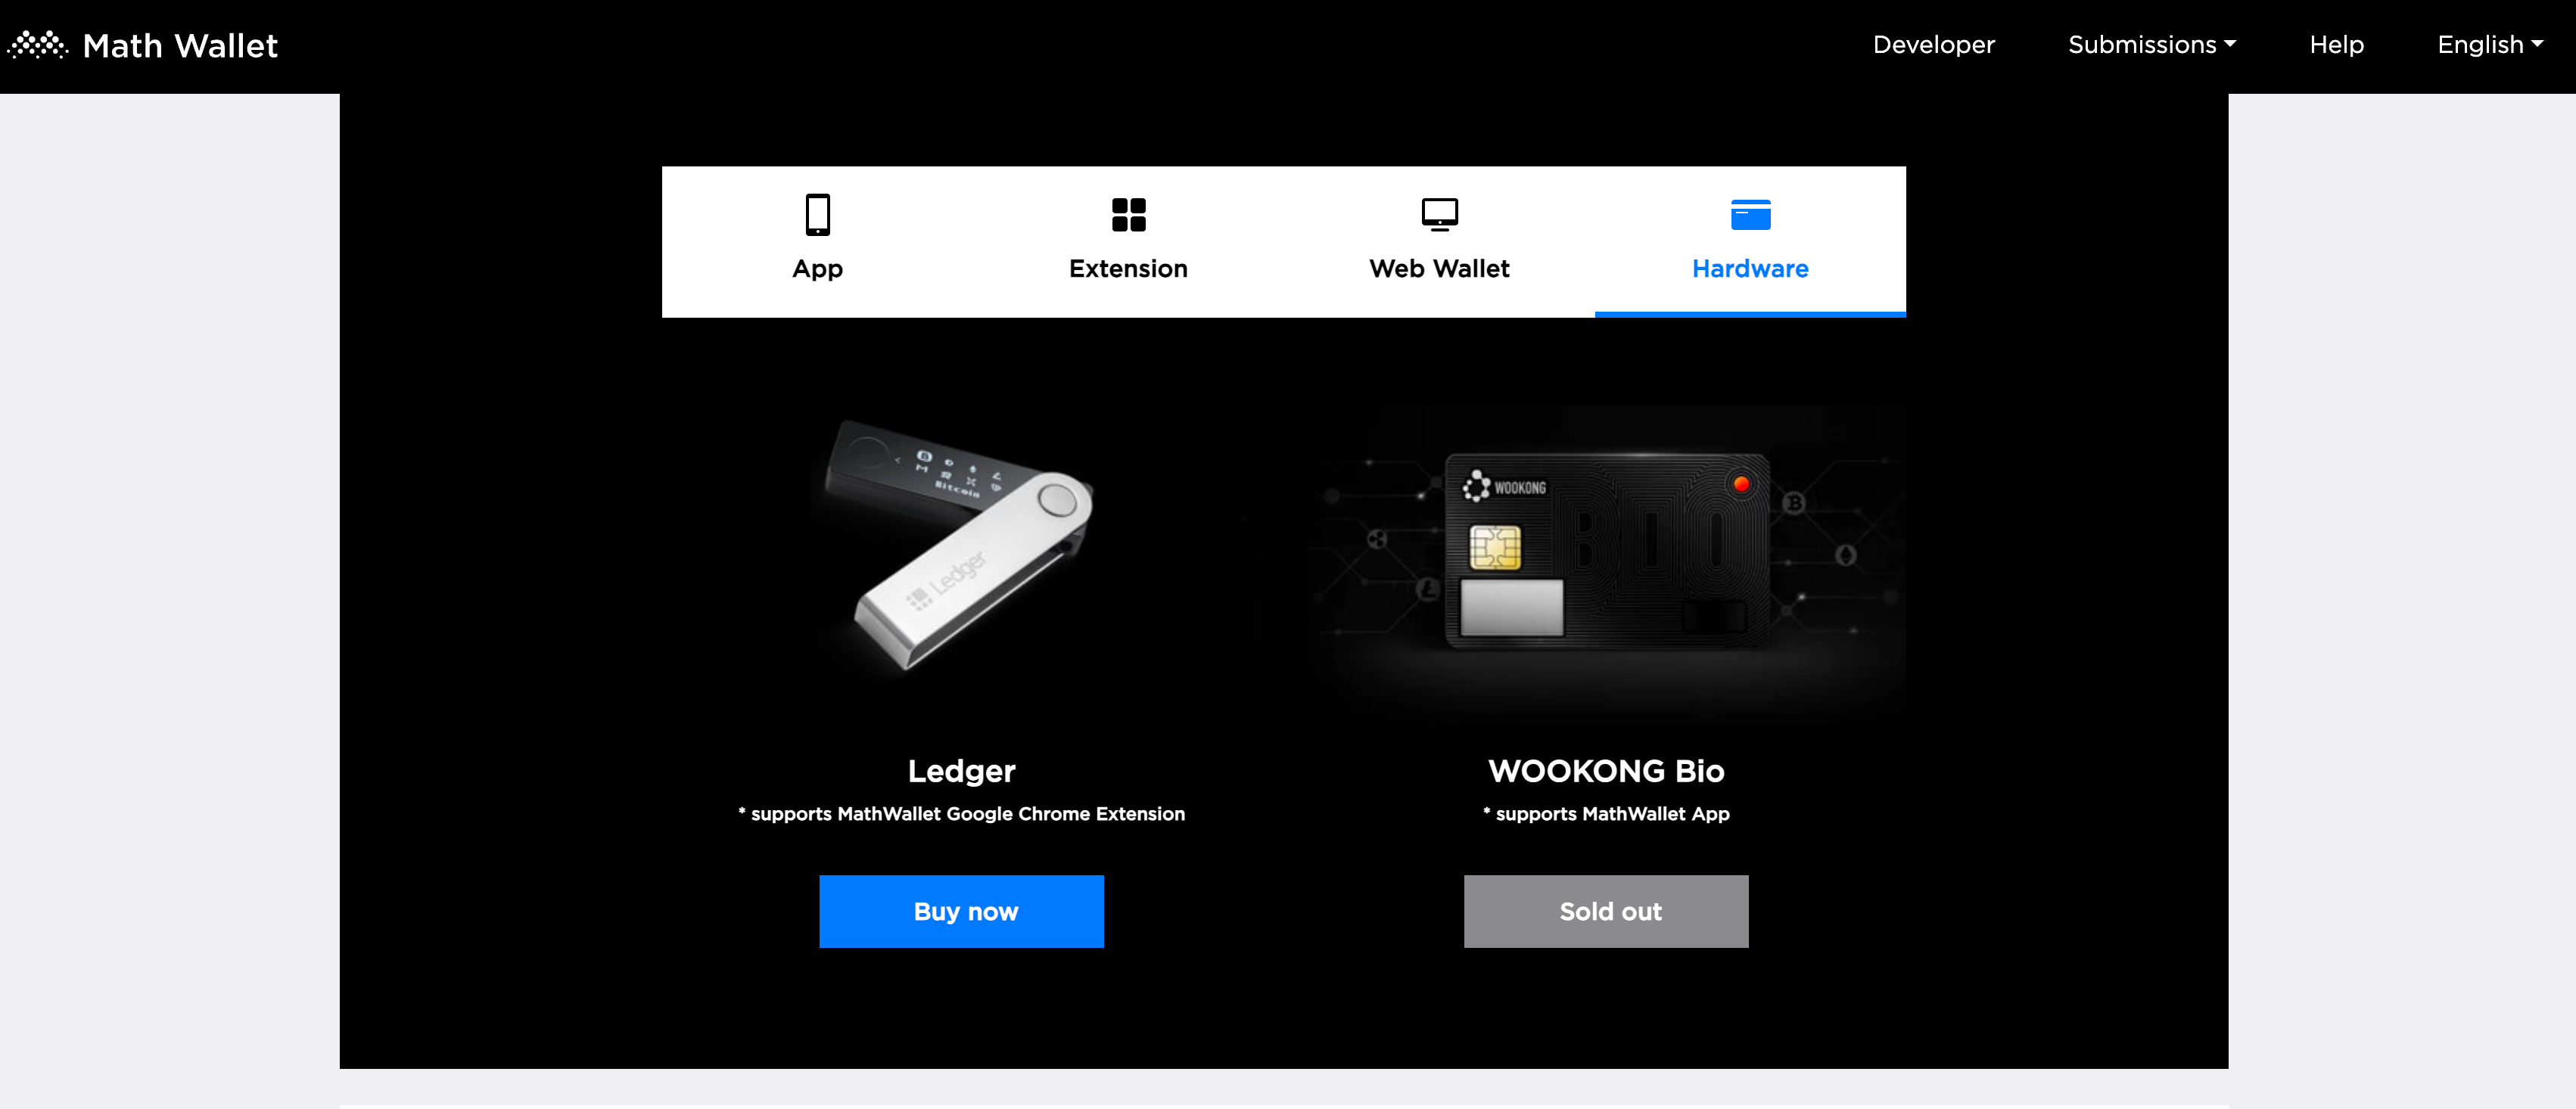This screenshot has height=1109, width=2576.
Task: Click the WOOKONG Bio product heading
Action: (1606, 771)
